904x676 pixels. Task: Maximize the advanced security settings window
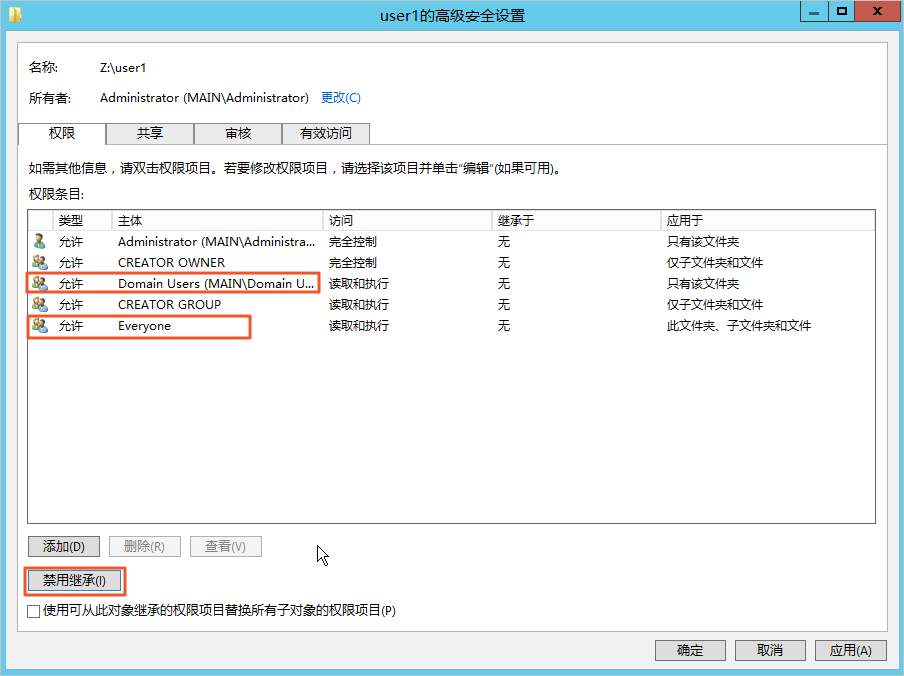(x=842, y=12)
